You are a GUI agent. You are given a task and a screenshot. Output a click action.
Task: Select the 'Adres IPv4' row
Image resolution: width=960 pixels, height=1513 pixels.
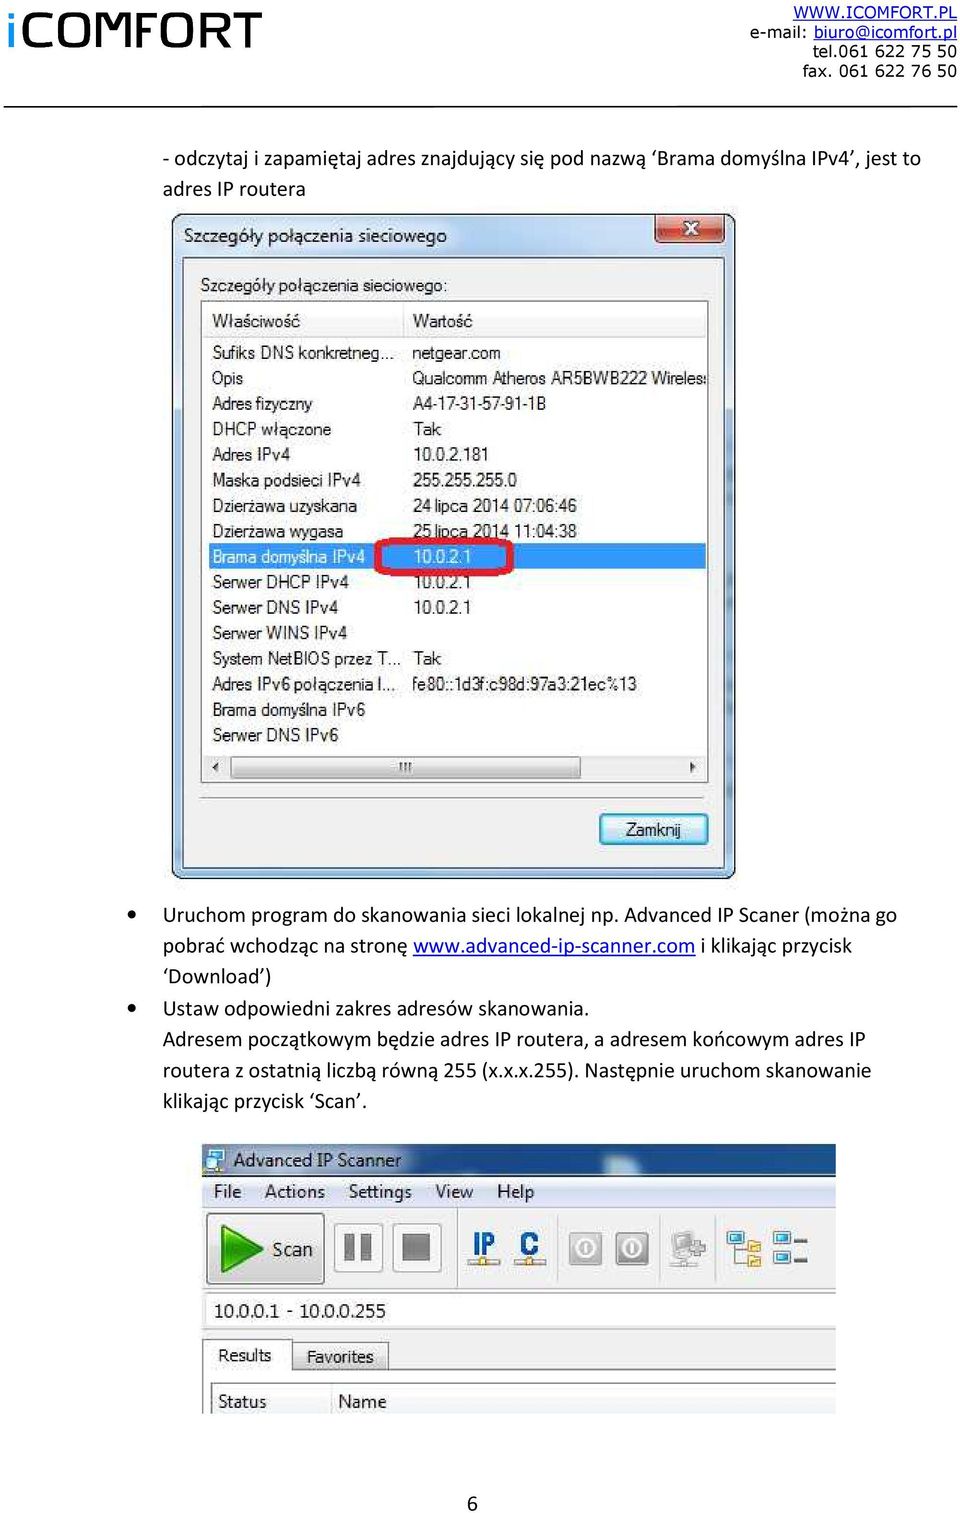[455, 454]
